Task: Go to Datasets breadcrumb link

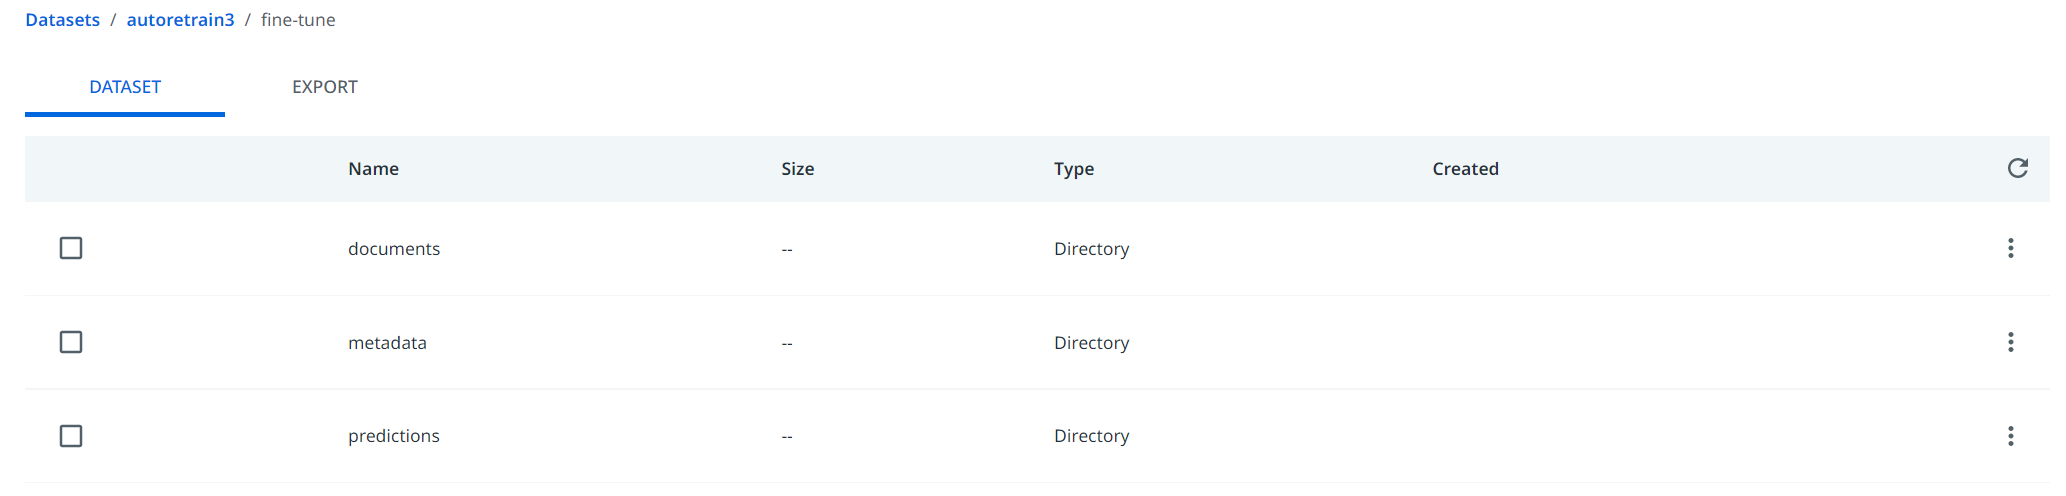Action: pyautogui.click(x=62, y=20)
